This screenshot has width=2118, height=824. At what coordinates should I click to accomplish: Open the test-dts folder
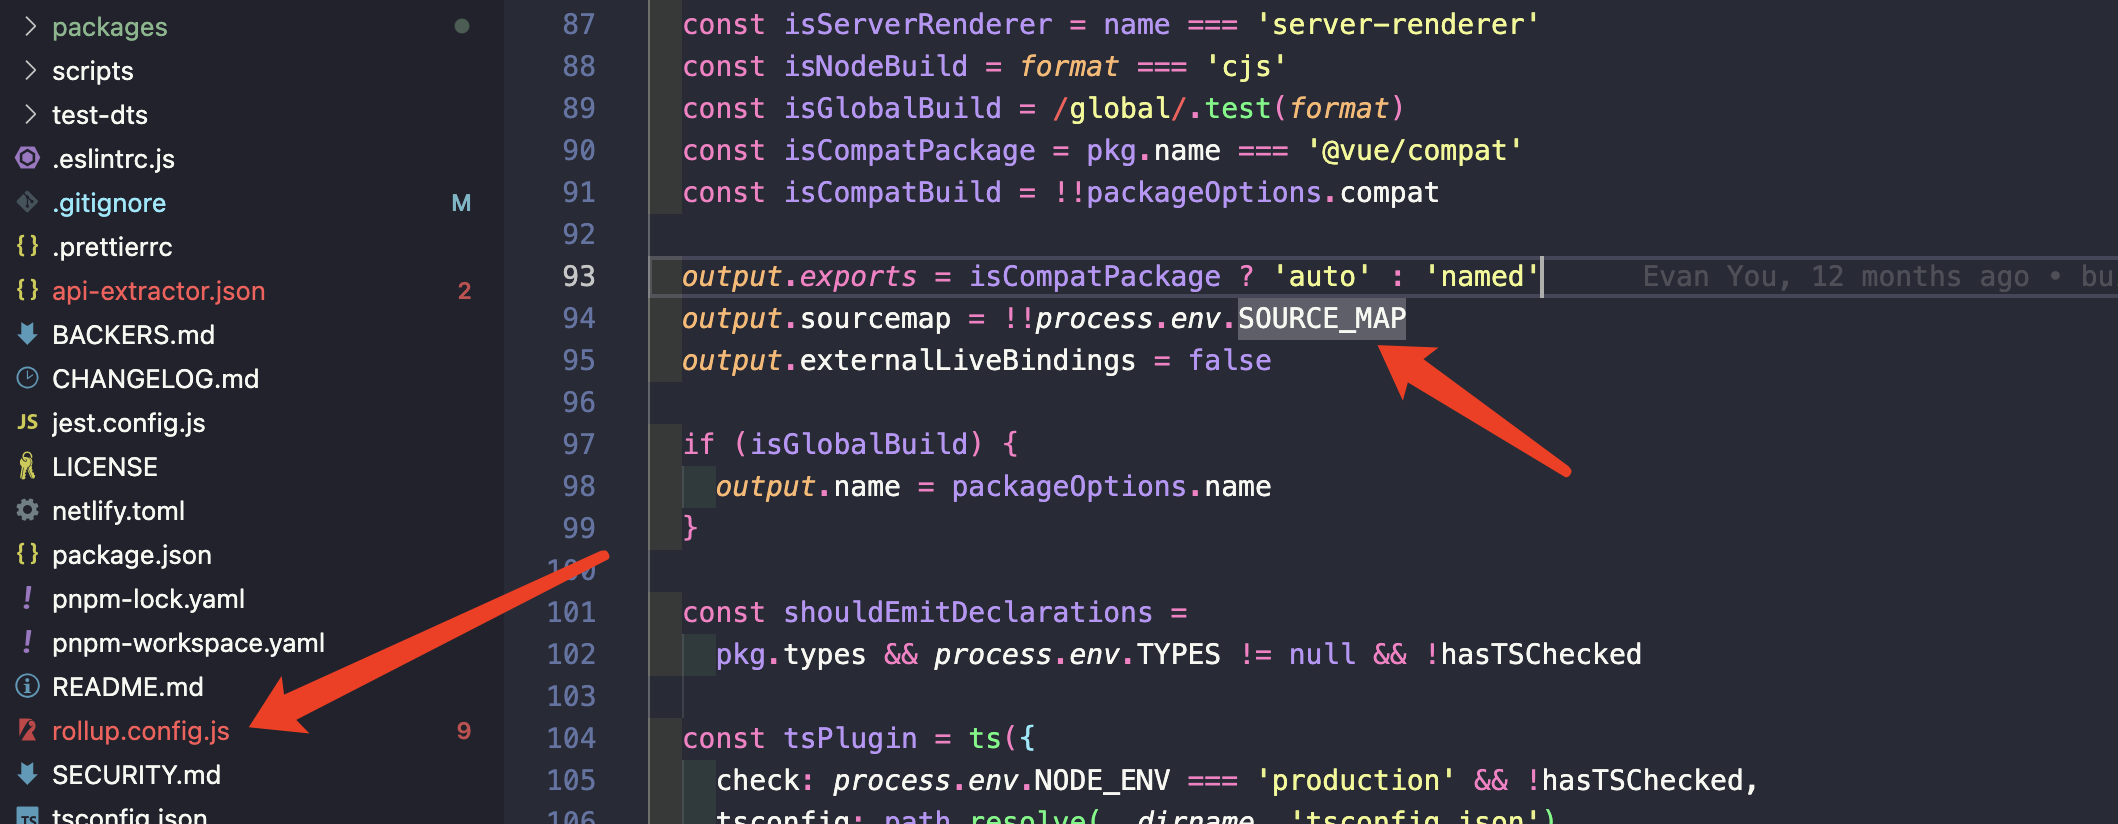click(100, 114)
